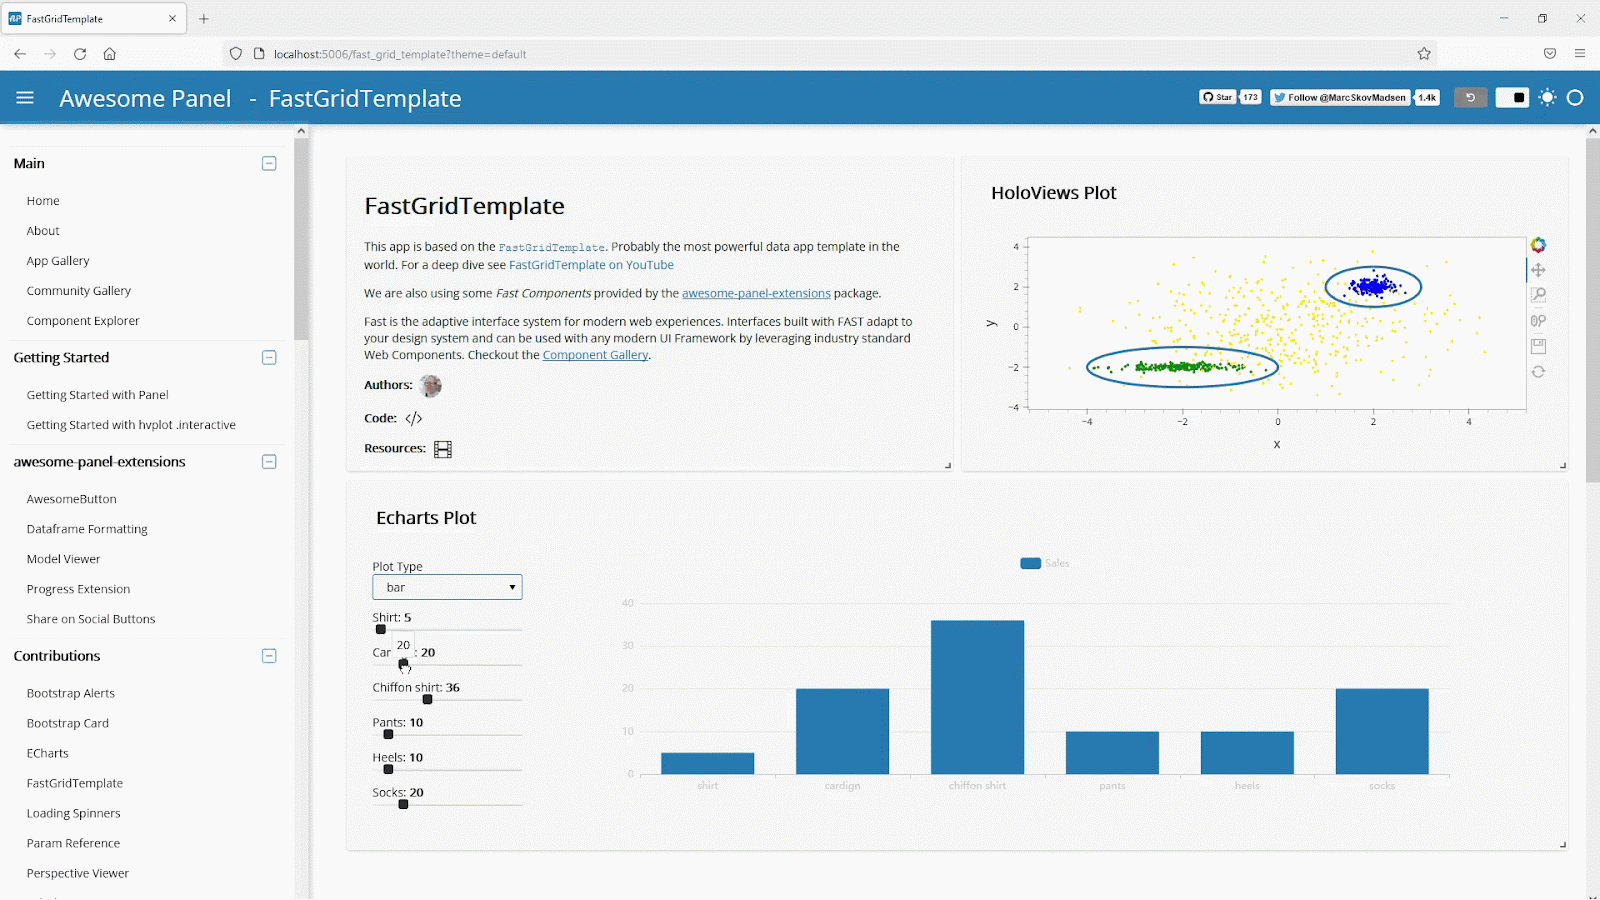Click the reset layout arrow button
This screenshot has height=900, width=1600.
[x=1470, y=97]
